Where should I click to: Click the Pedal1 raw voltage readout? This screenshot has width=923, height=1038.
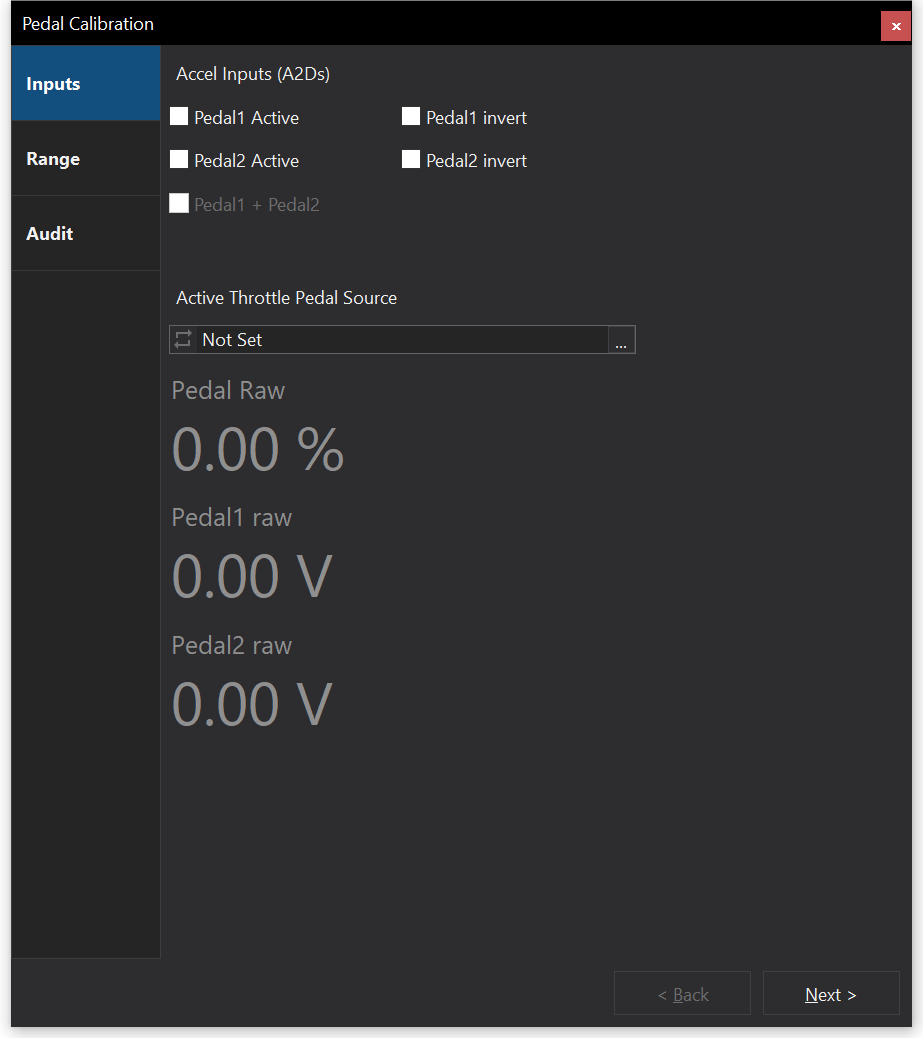pyautogui.click(x=252, y=577)
